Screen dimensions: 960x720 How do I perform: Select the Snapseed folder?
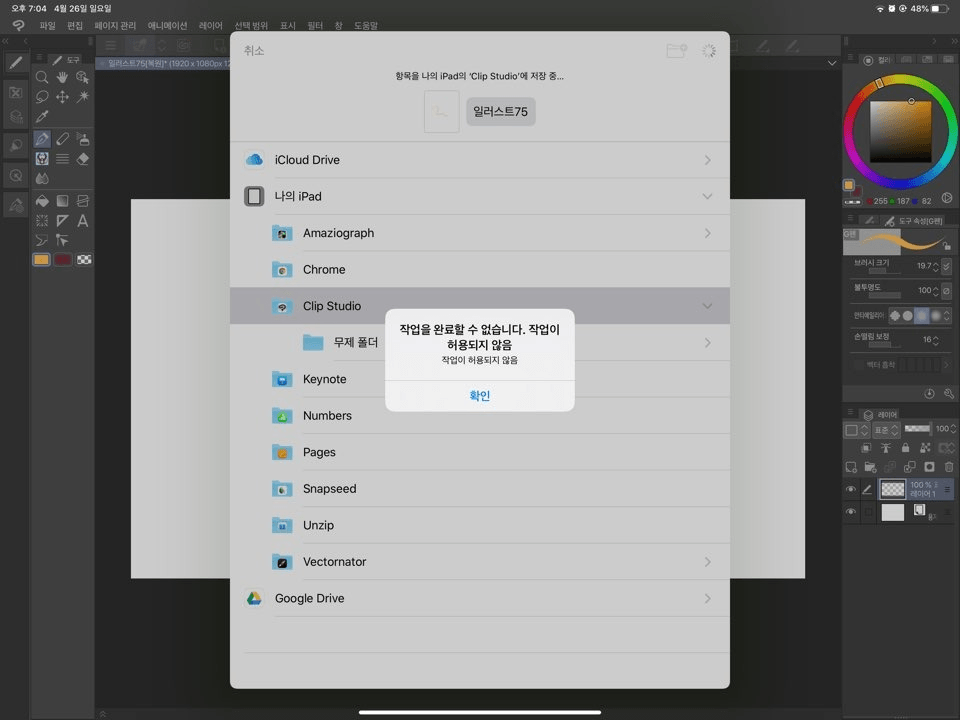[x=479, y=489]
